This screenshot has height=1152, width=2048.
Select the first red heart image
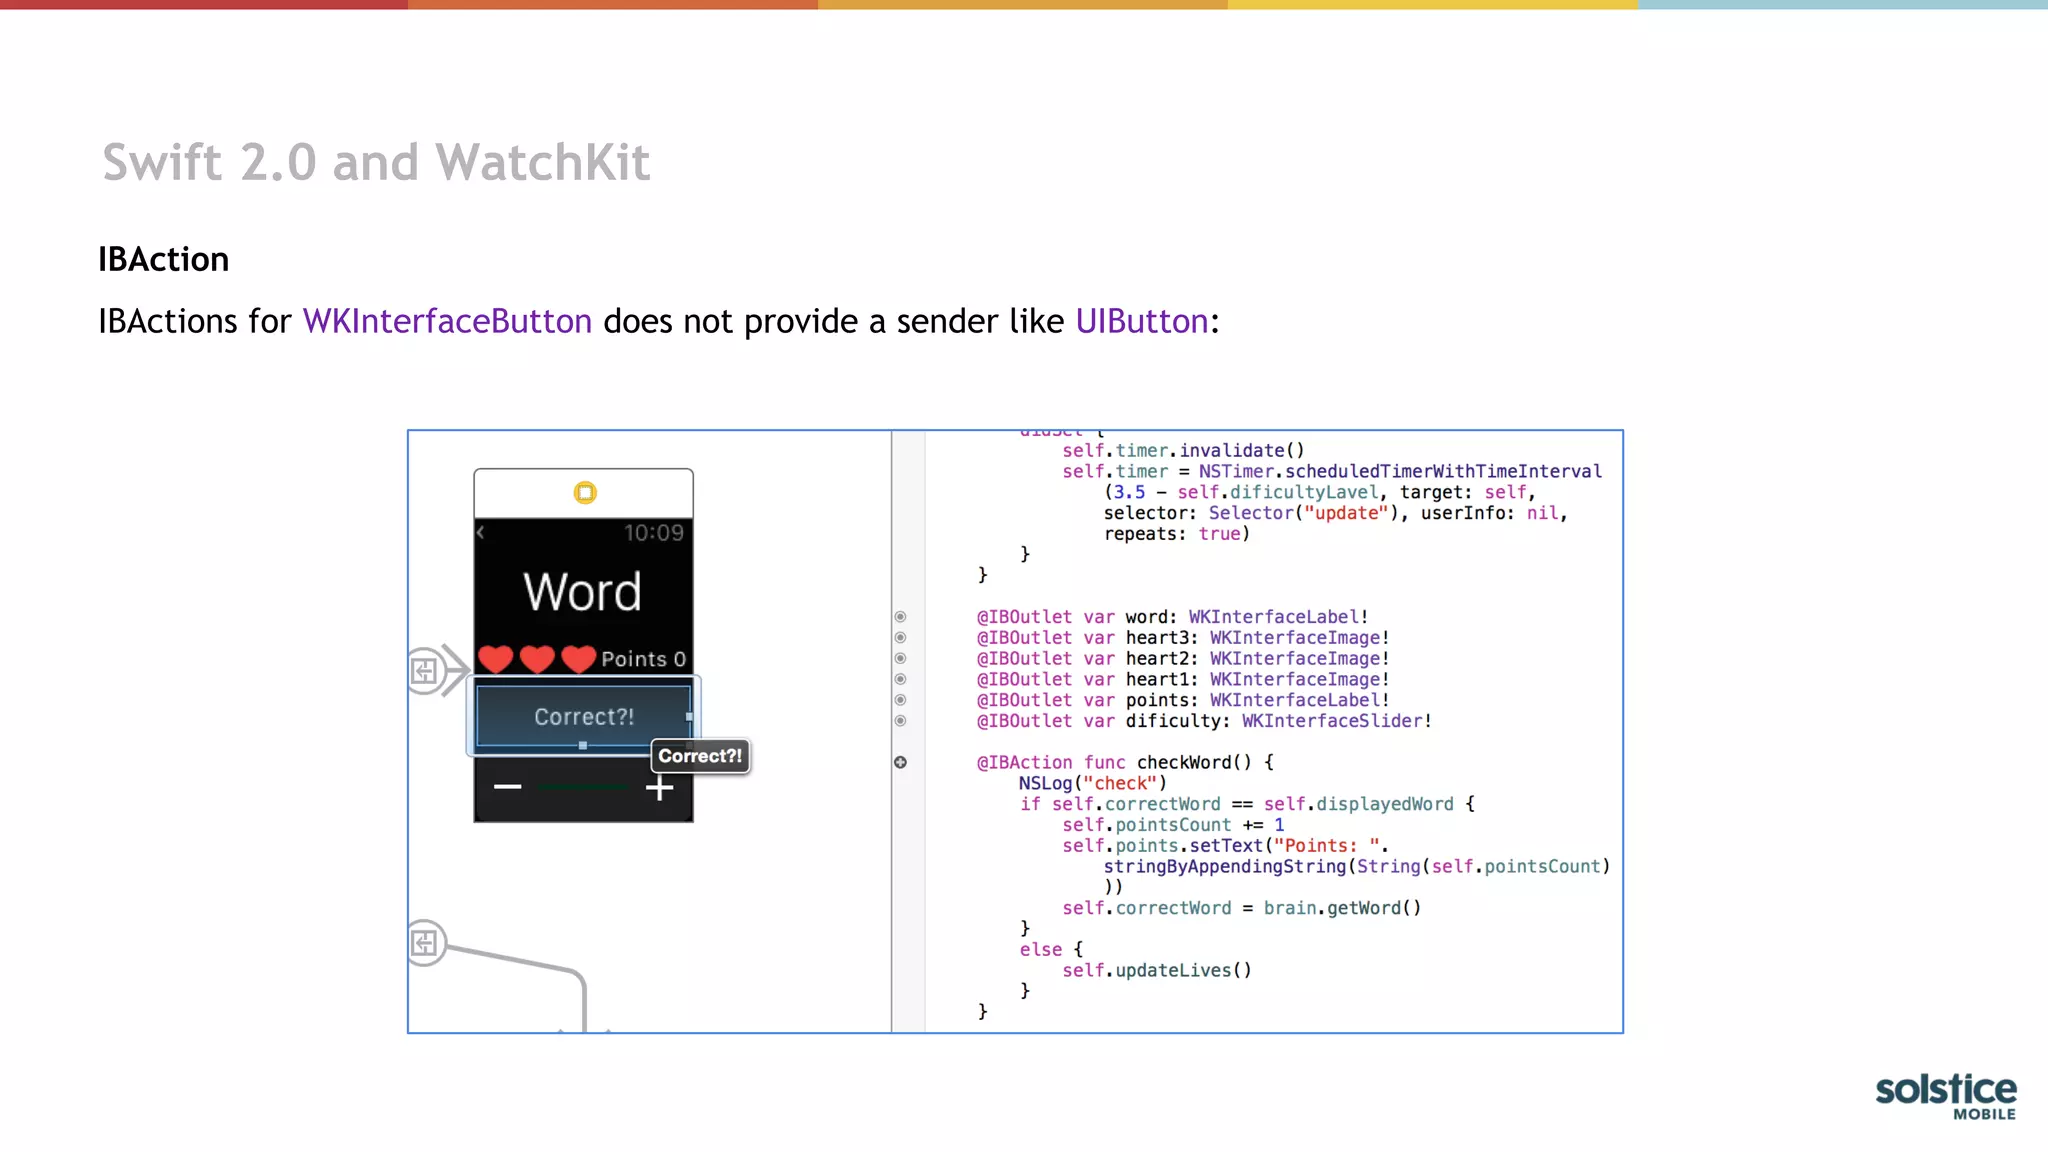(495, 658)
